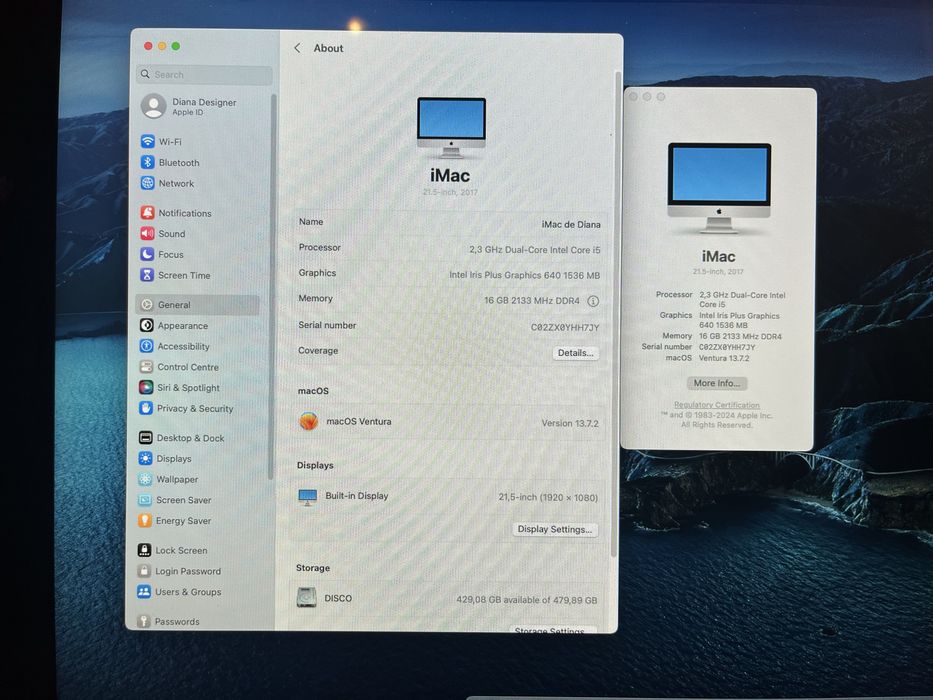Open the Displays sun icon
Image resolution: width=933 pixels, height=700 pixels.
point(145,458)
